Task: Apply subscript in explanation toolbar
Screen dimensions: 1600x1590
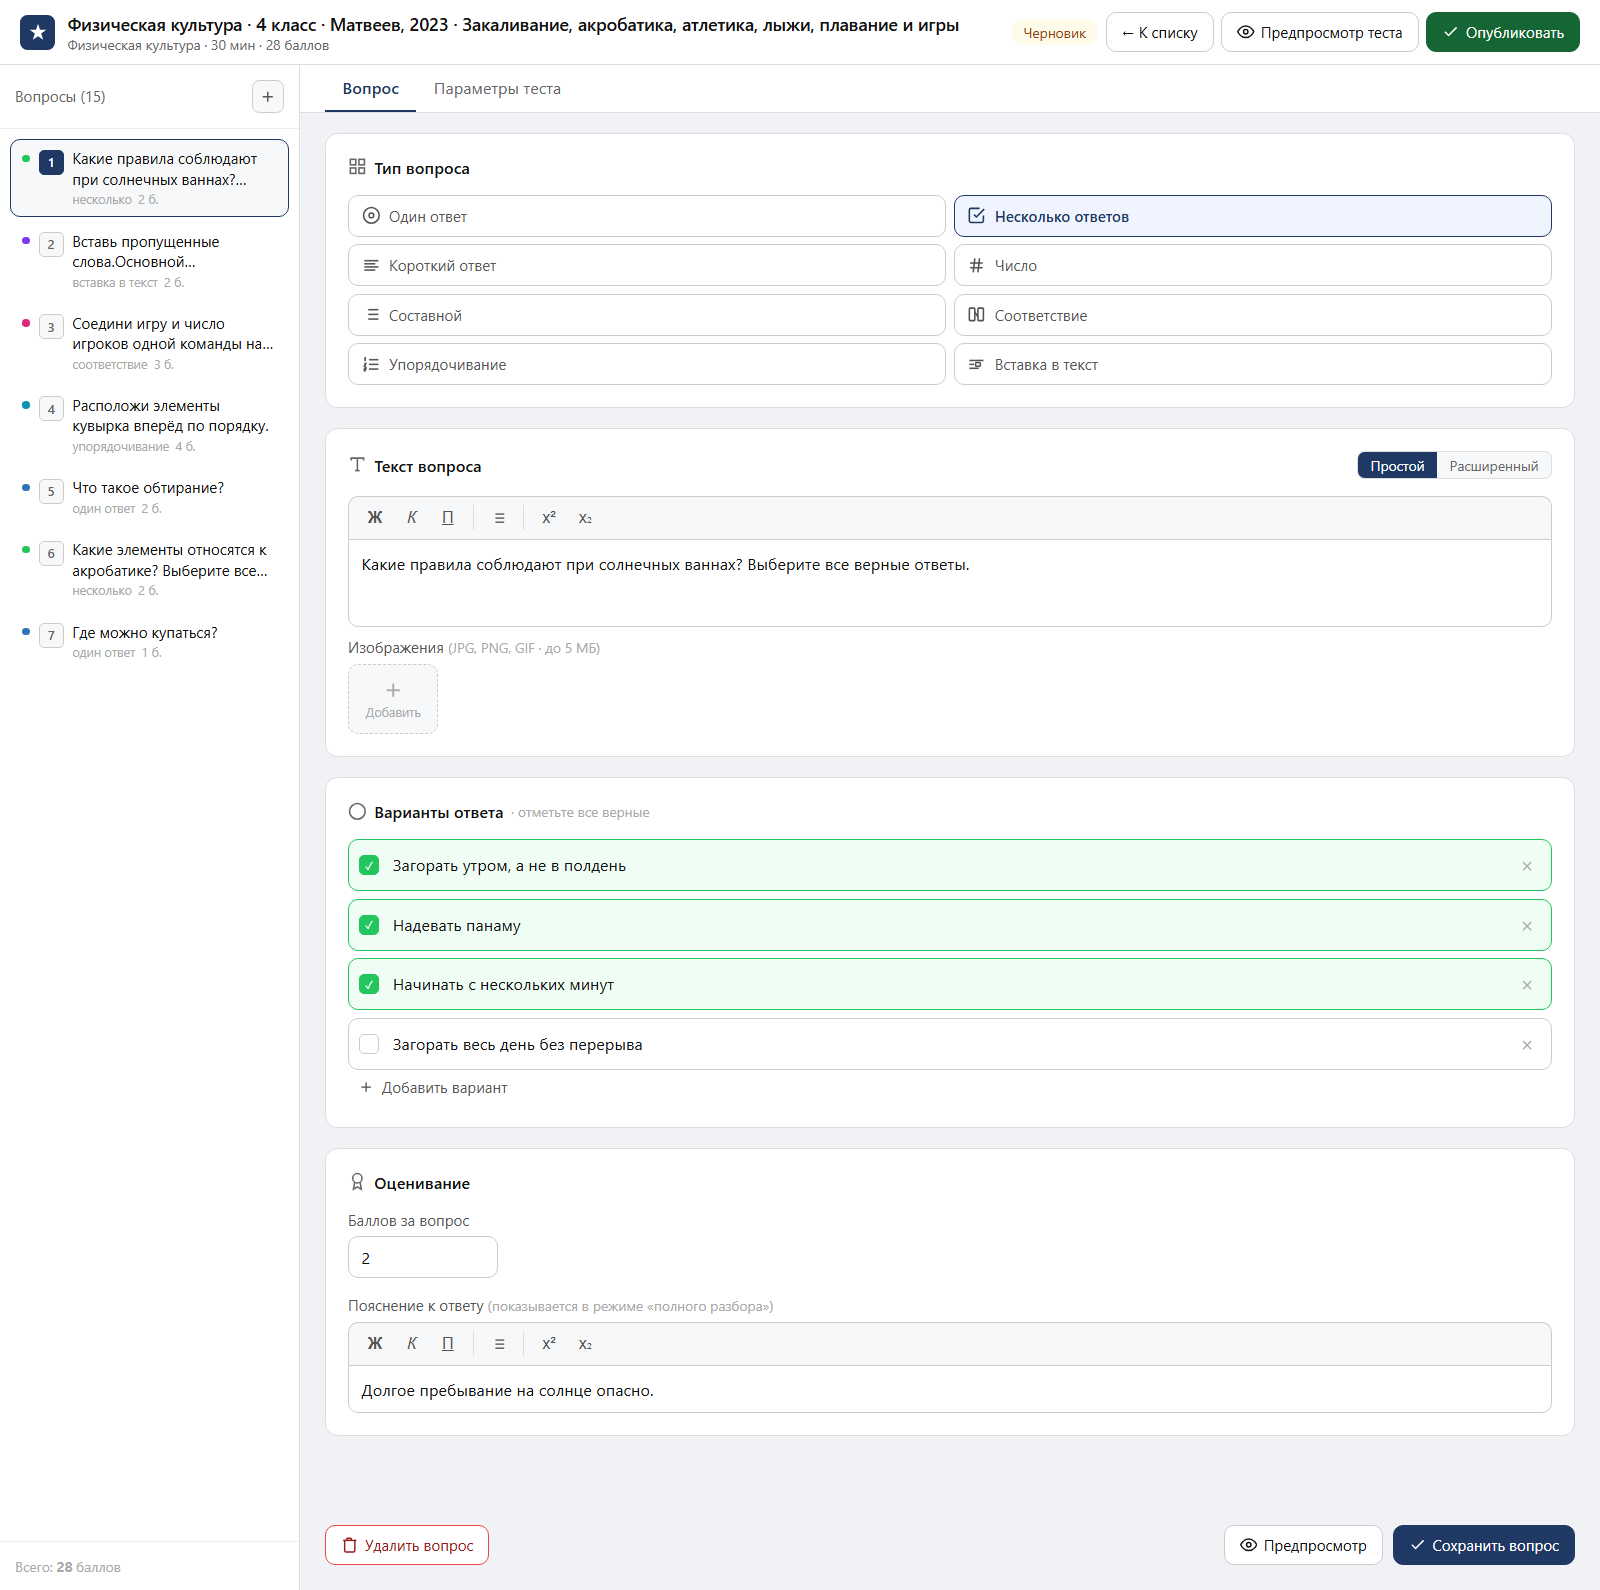Action: (585, 1344)
